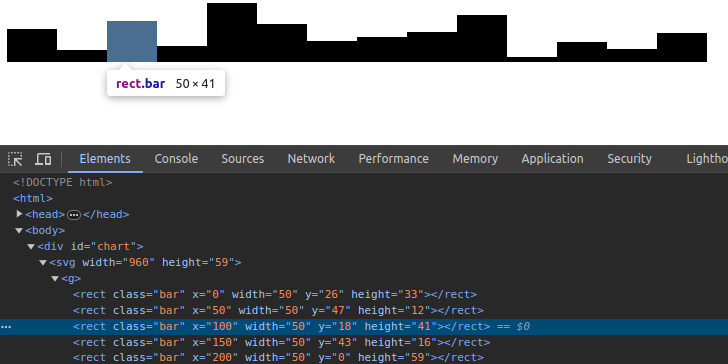Viewport: 728px width, 364px height.
Task: Switch to the Network tab
Action: pos(311,159)
